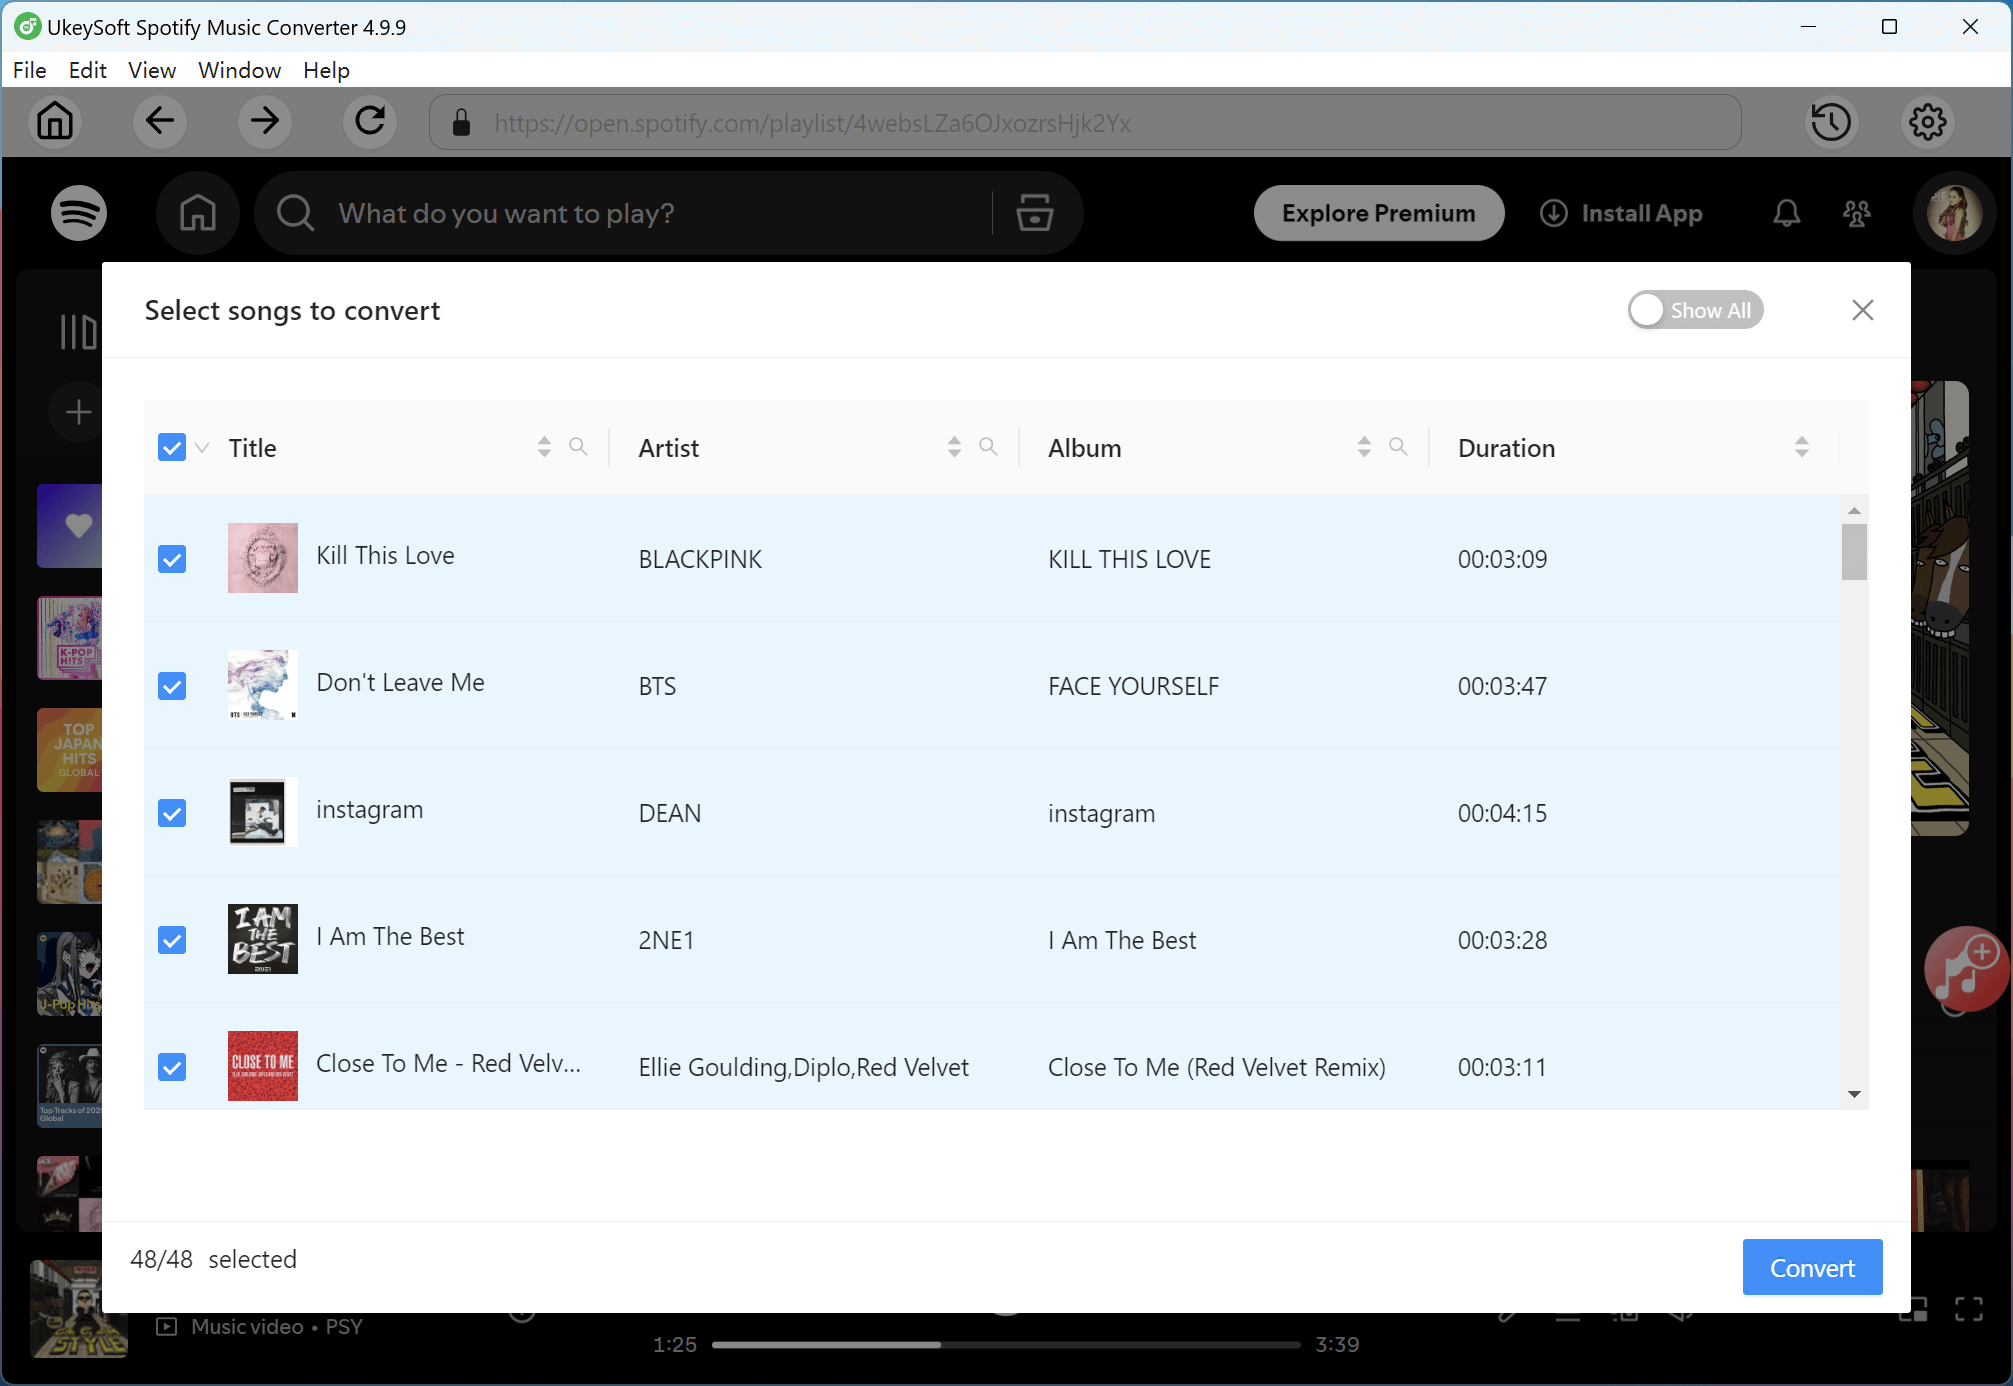The width and height of the screenshot is (2013, 1386).
Task: Open Spotify notifications bell
Action: (1786, 213)
